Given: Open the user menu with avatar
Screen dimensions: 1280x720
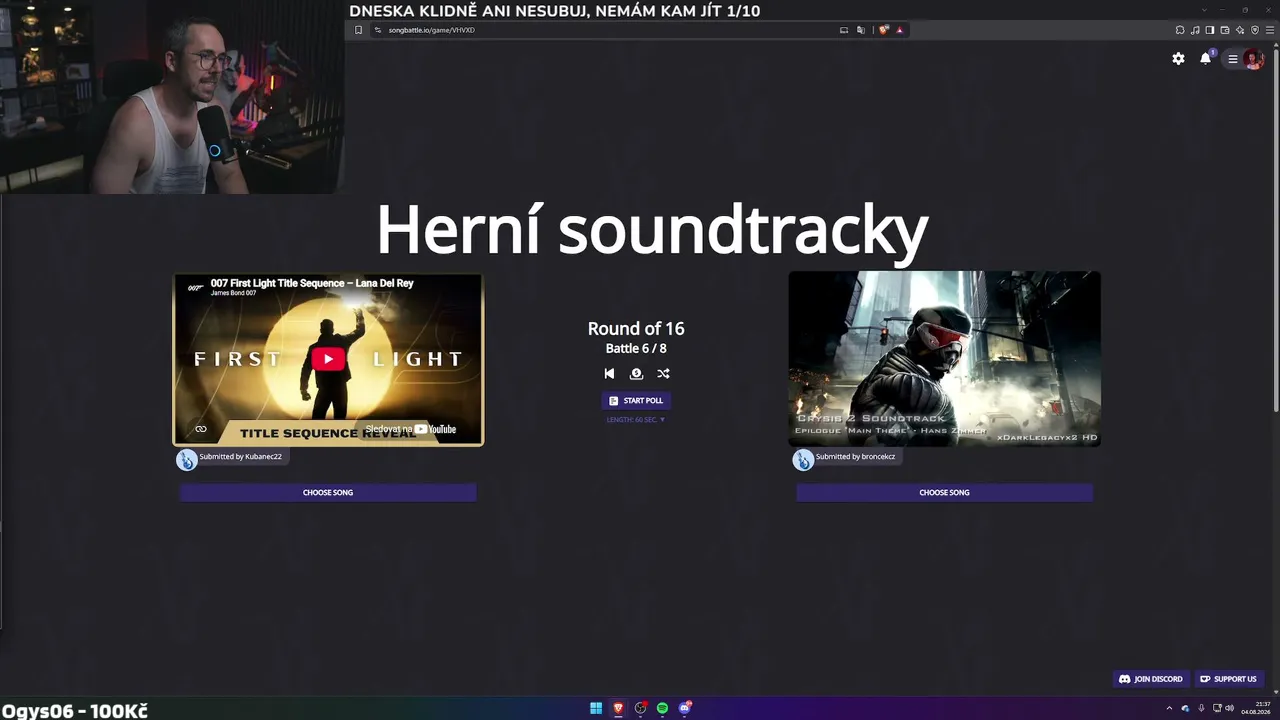Looking at the screenshot, I should (x=1244, y=59).
